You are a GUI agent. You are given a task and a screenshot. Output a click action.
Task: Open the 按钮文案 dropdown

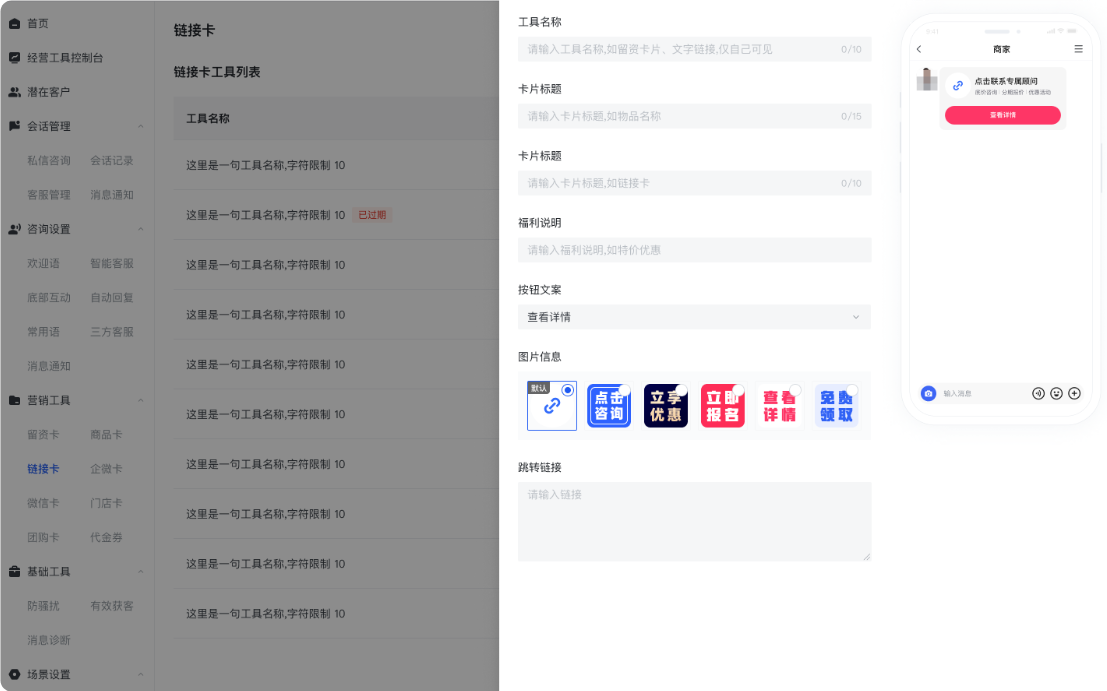(695, 317)
